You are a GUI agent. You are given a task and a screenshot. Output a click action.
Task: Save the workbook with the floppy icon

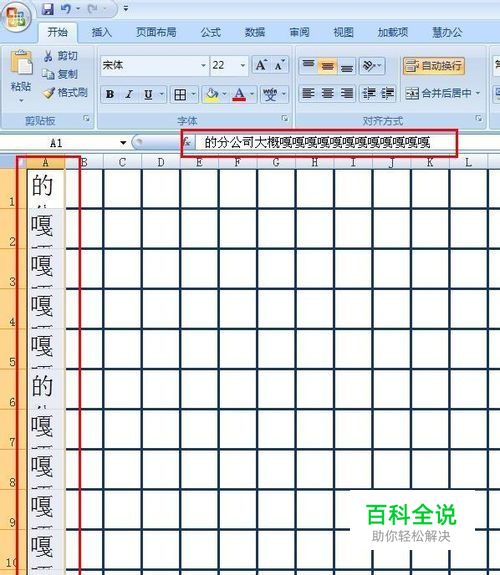click(48, 8)
